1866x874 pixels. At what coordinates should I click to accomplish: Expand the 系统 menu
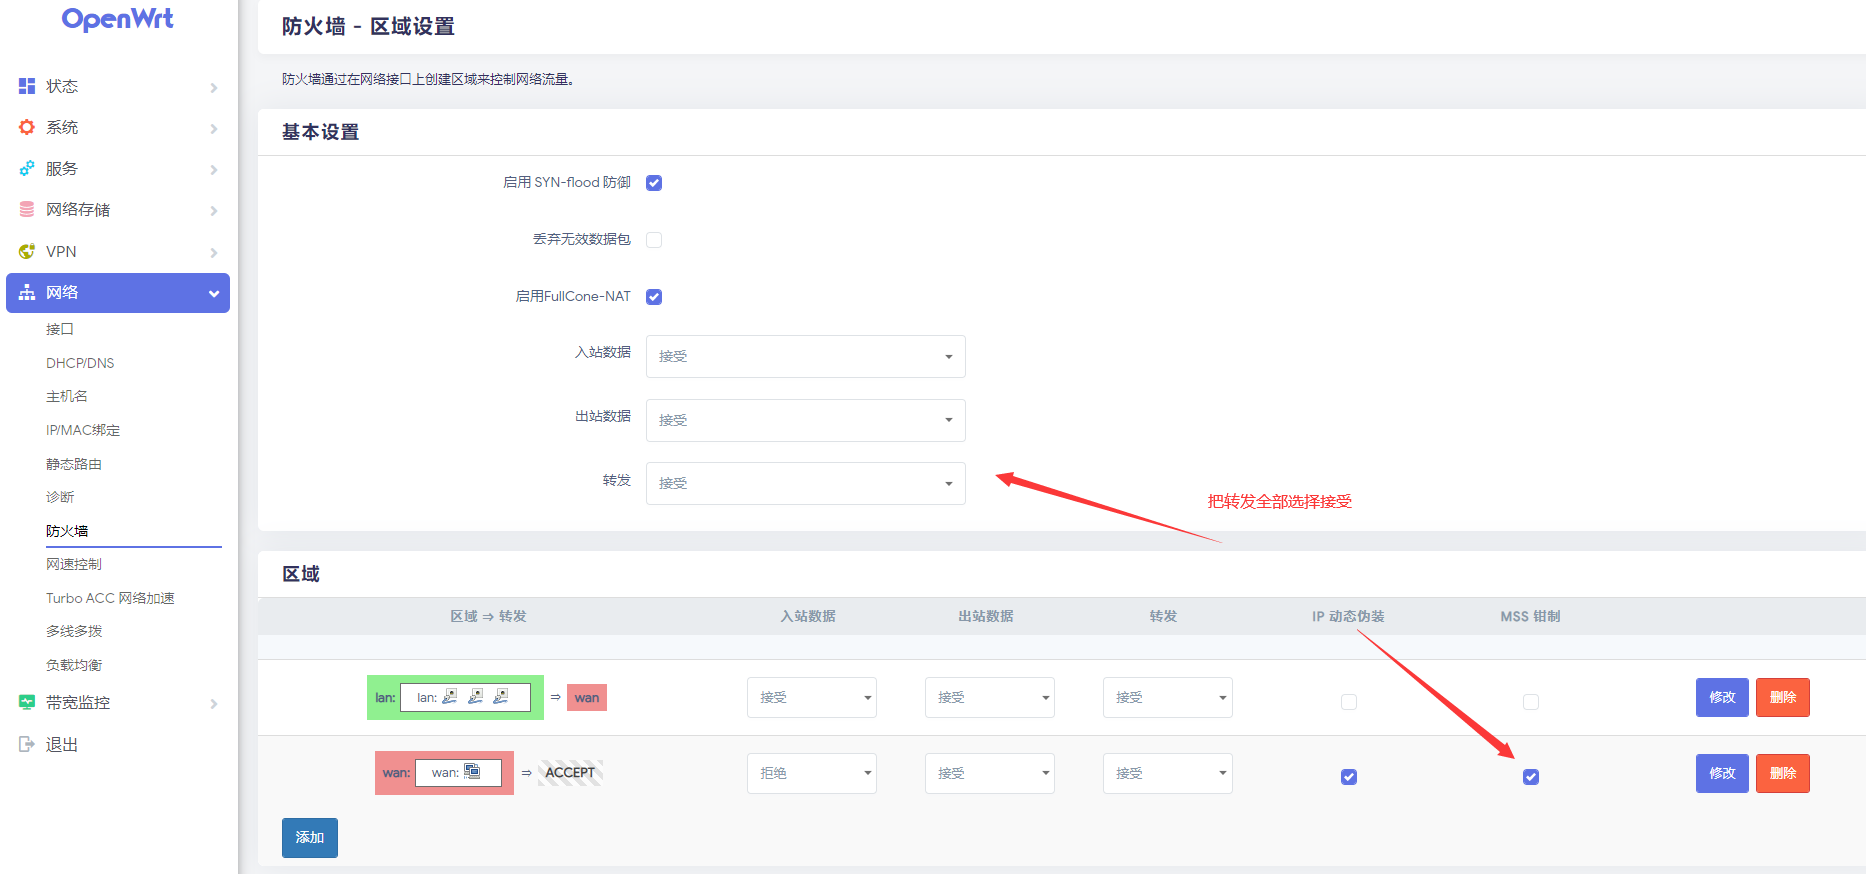click(x=118, y=127)
